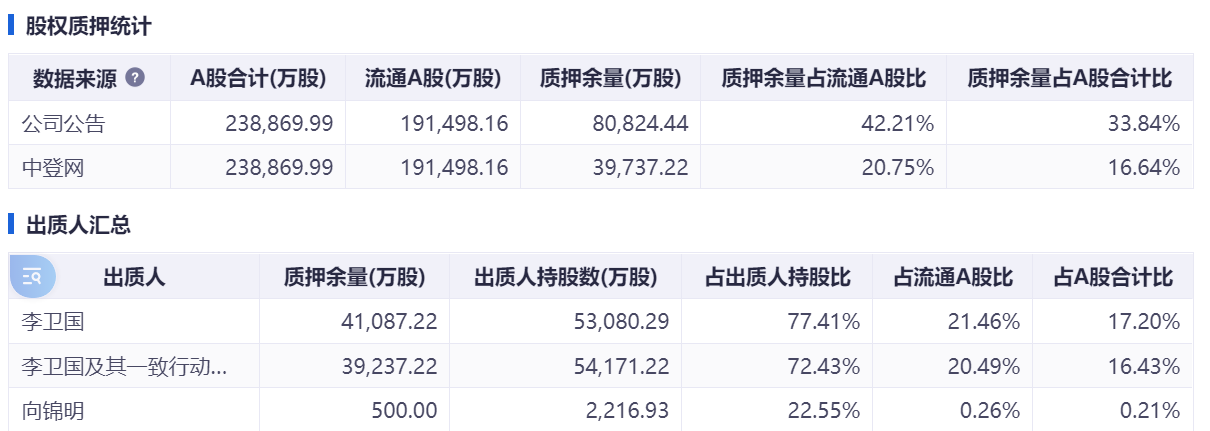Click the 占流通A股比 column header

tap(953, 277)
